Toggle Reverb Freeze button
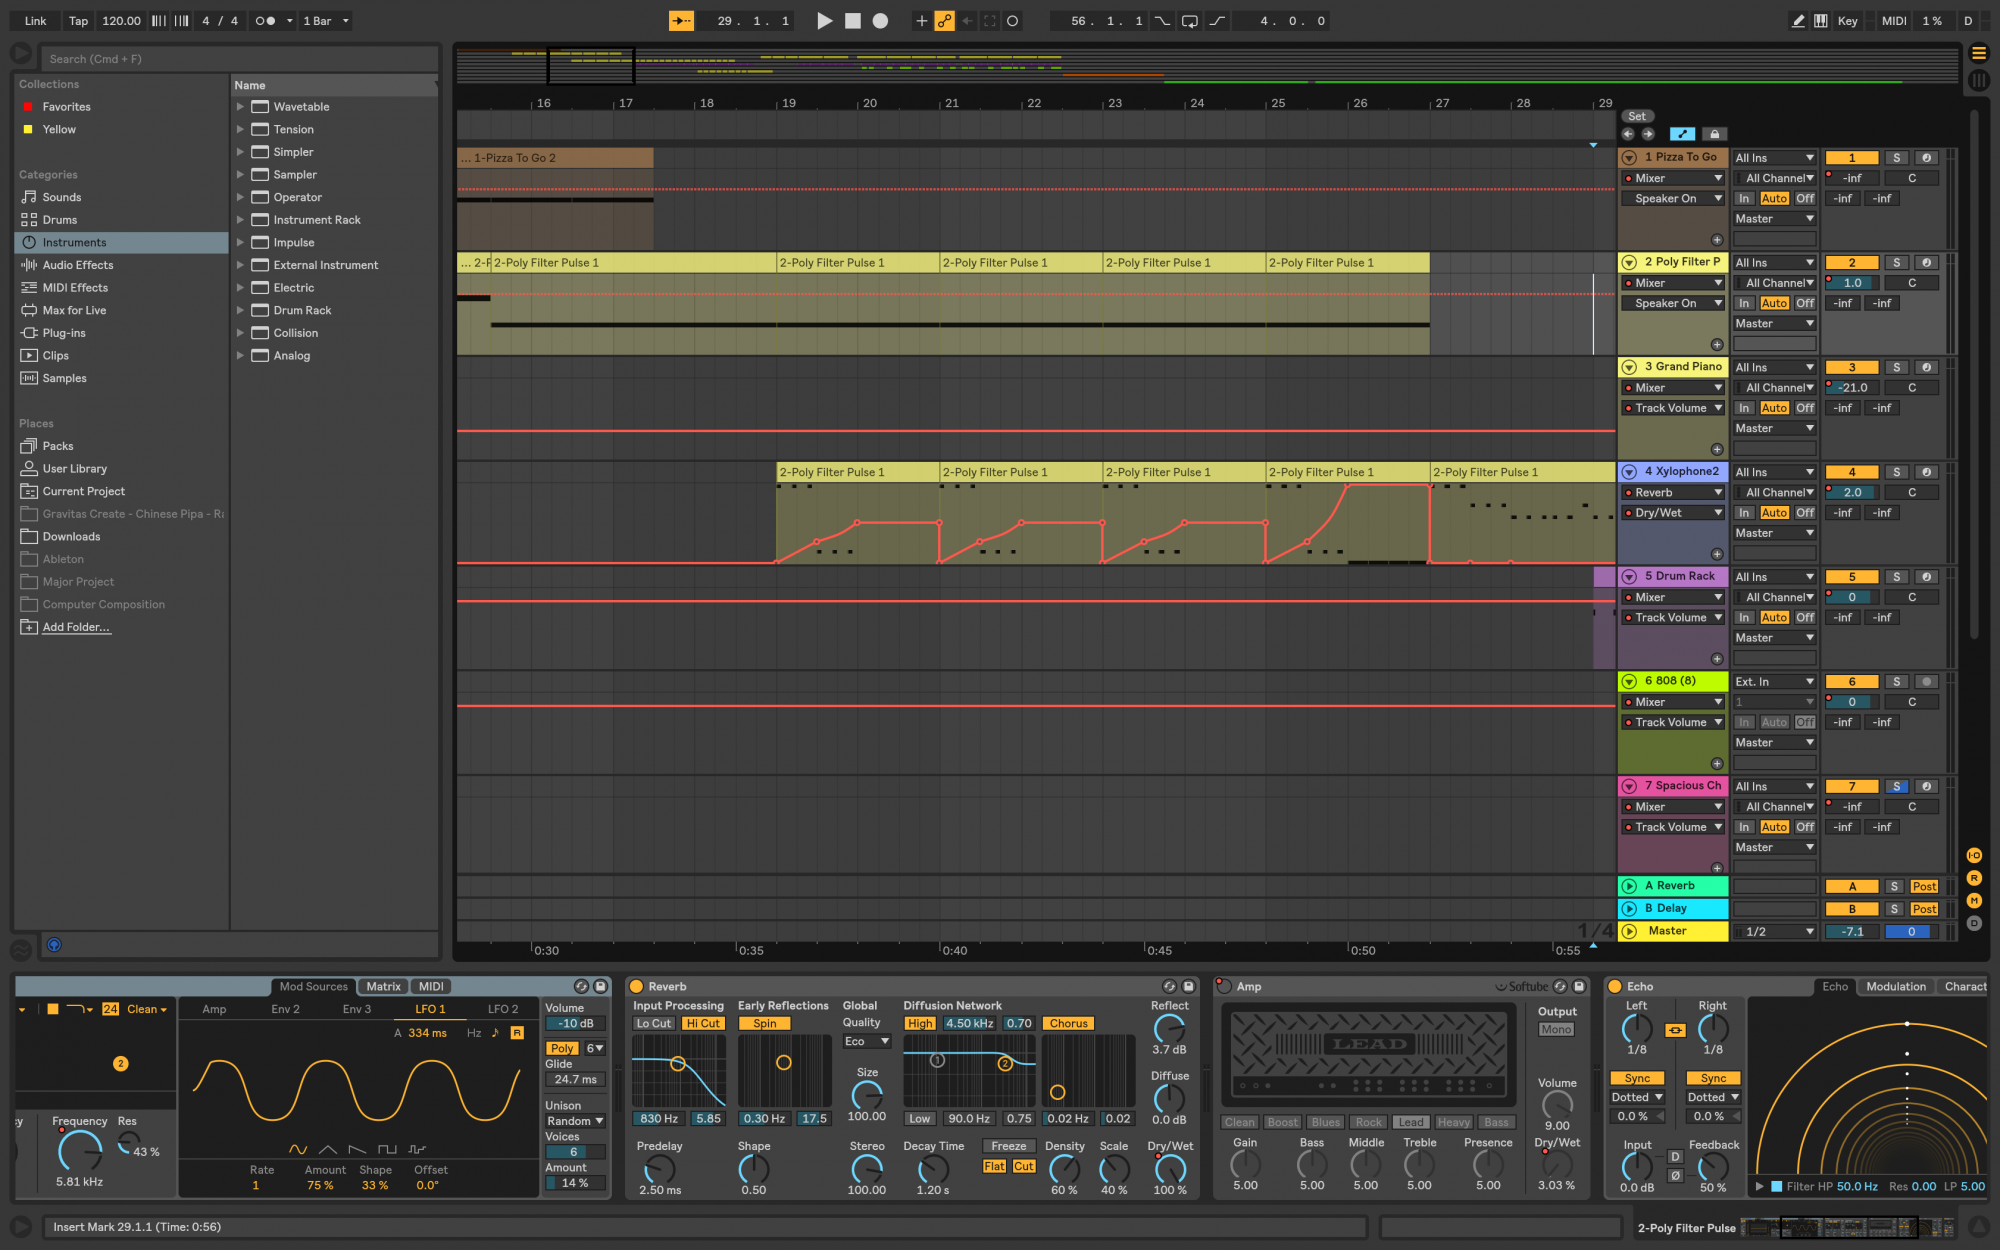This screenshot has width=2000, height=1250. (x=1008, y=1147)
